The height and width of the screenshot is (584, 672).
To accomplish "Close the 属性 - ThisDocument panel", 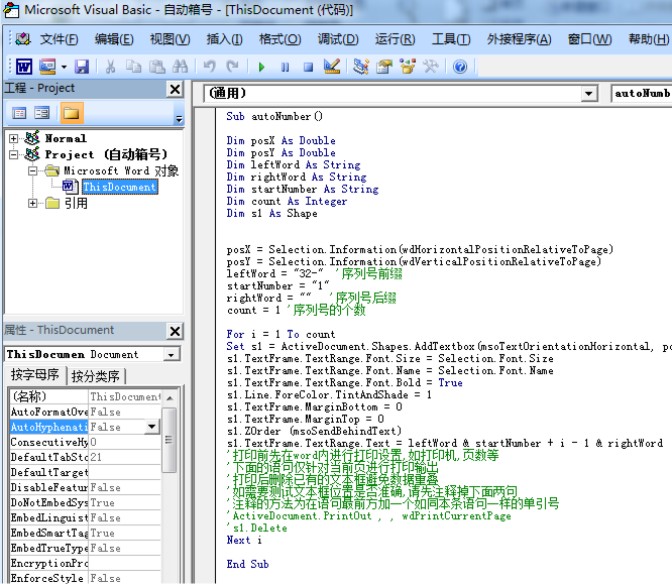I will click(x=175, y=331).
